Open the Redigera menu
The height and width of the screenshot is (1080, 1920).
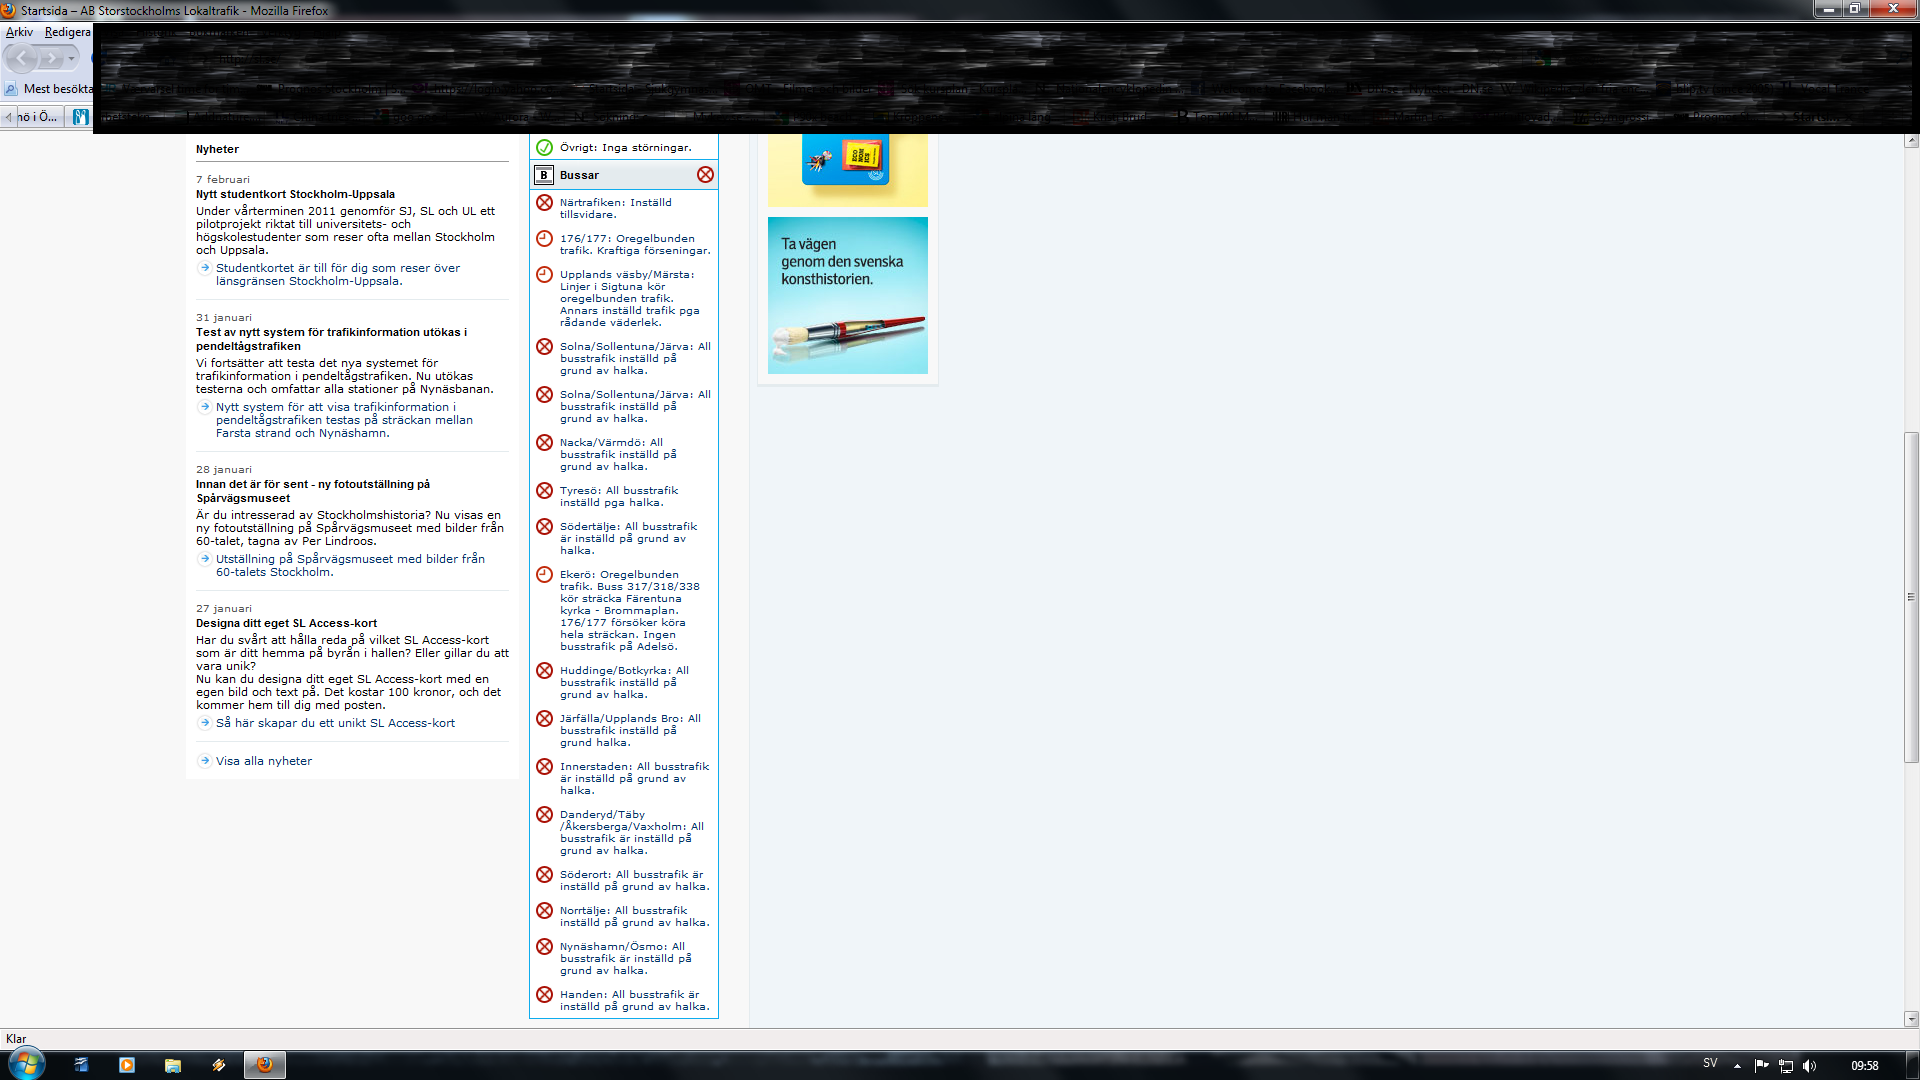tap(67, 32)
